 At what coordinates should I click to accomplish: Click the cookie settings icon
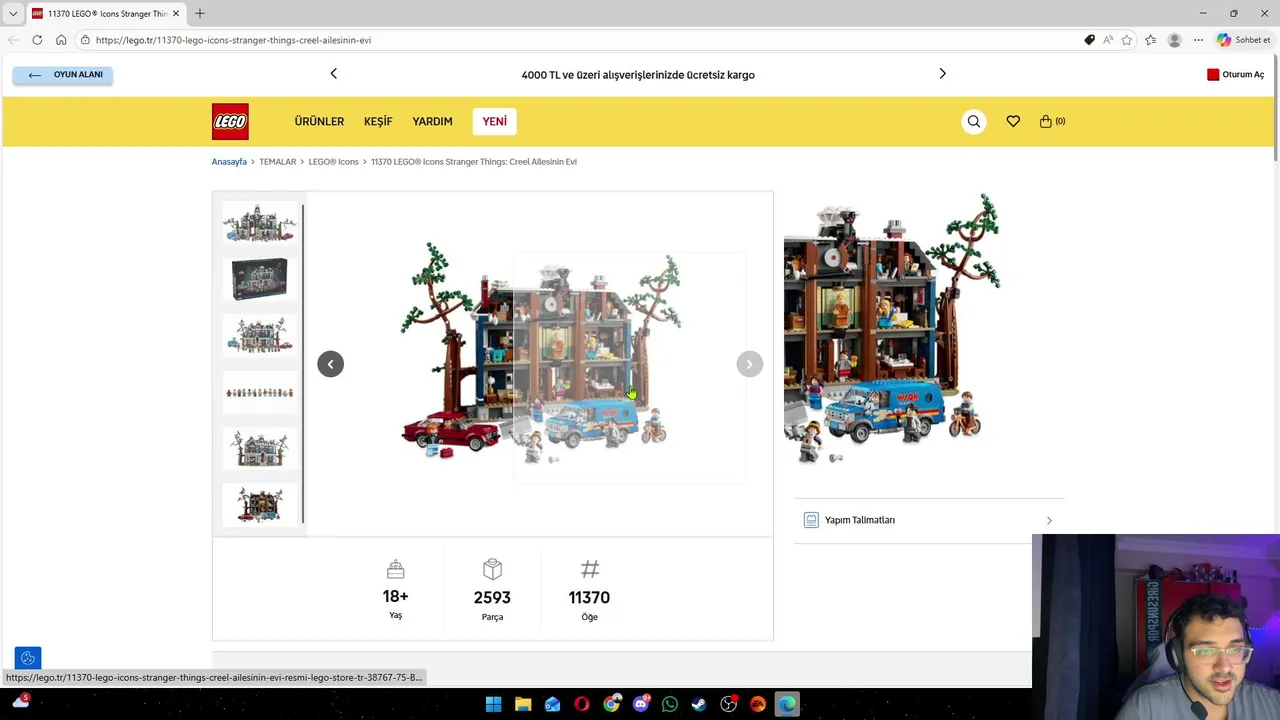point(28,658)
